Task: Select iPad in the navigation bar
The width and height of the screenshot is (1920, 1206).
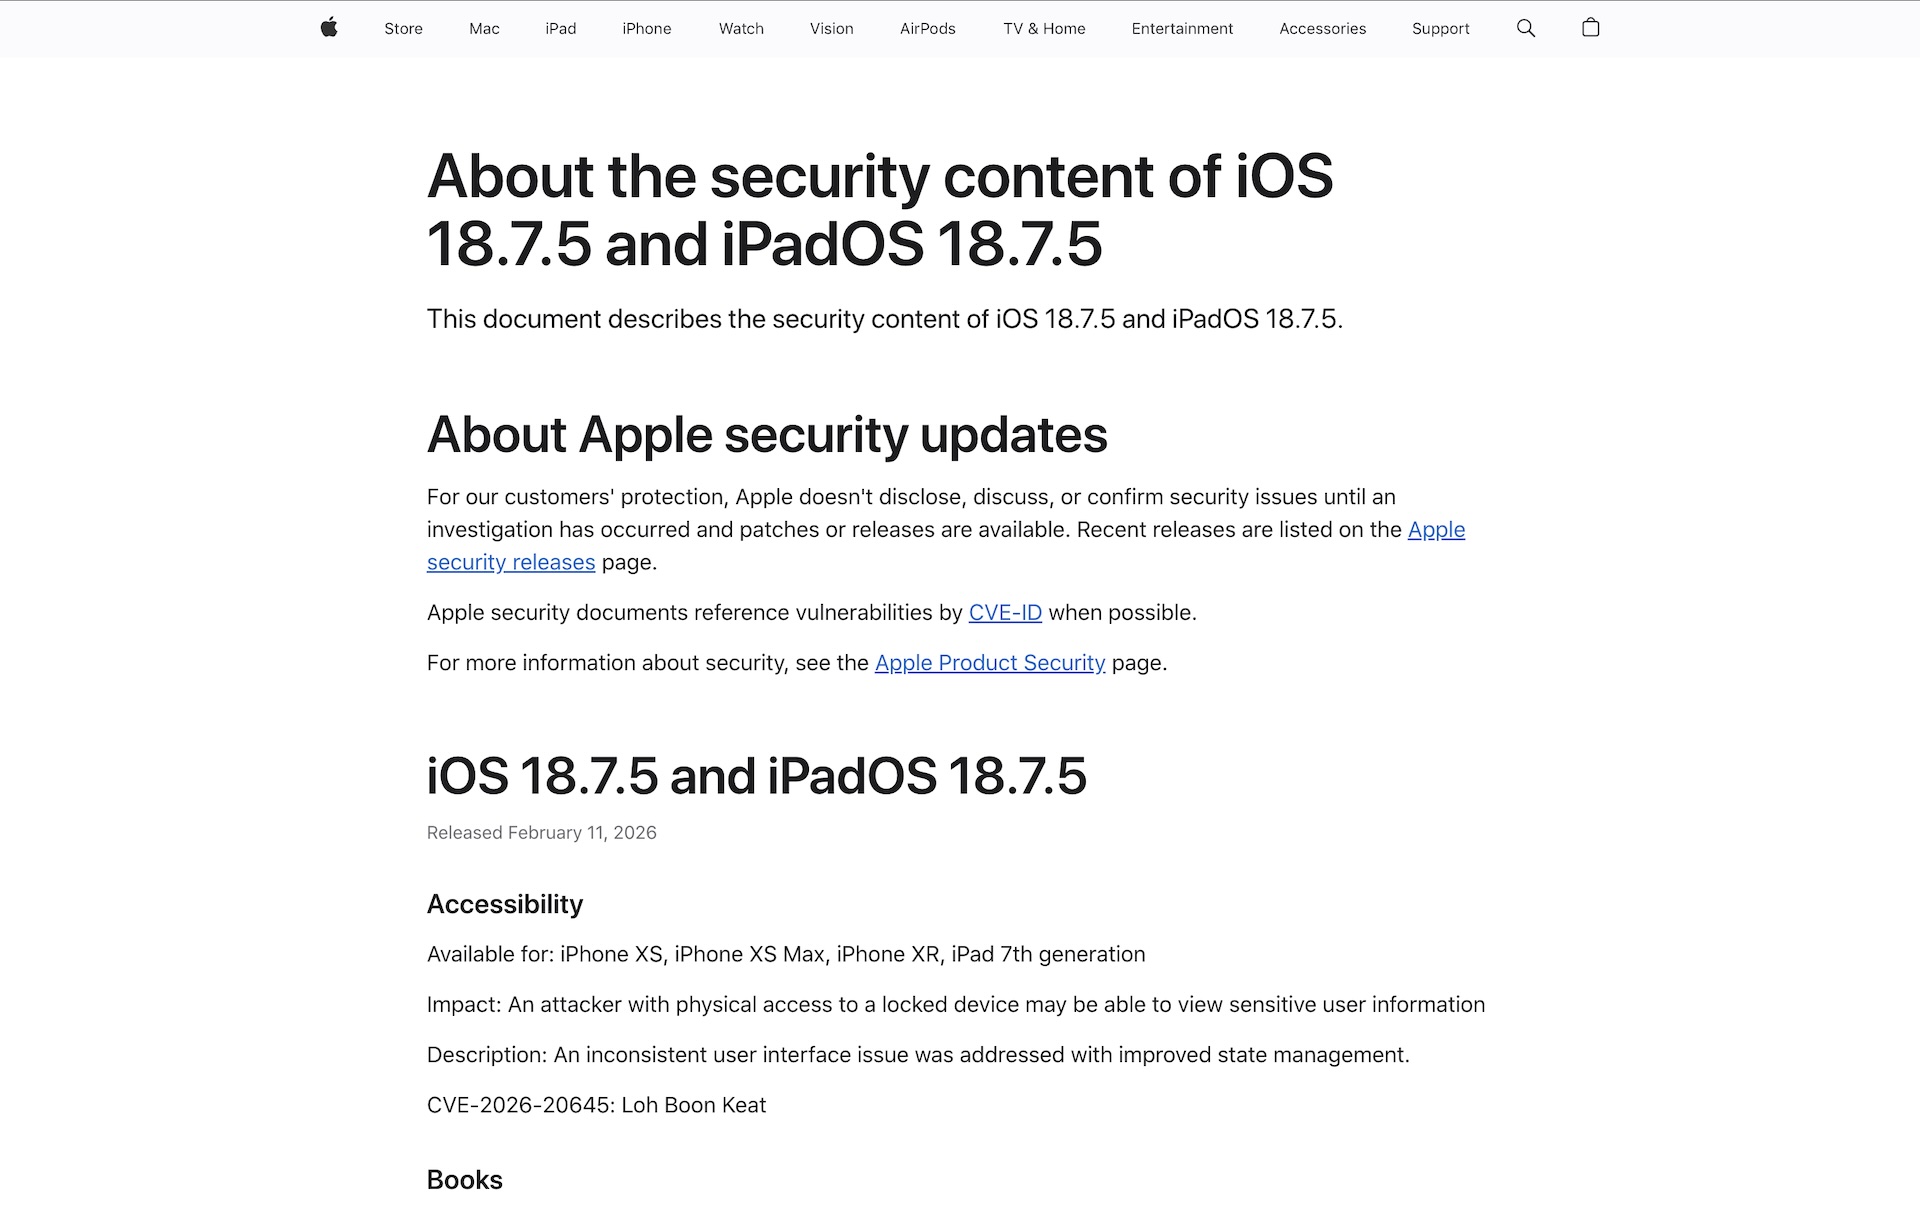Action: point(560,29)
